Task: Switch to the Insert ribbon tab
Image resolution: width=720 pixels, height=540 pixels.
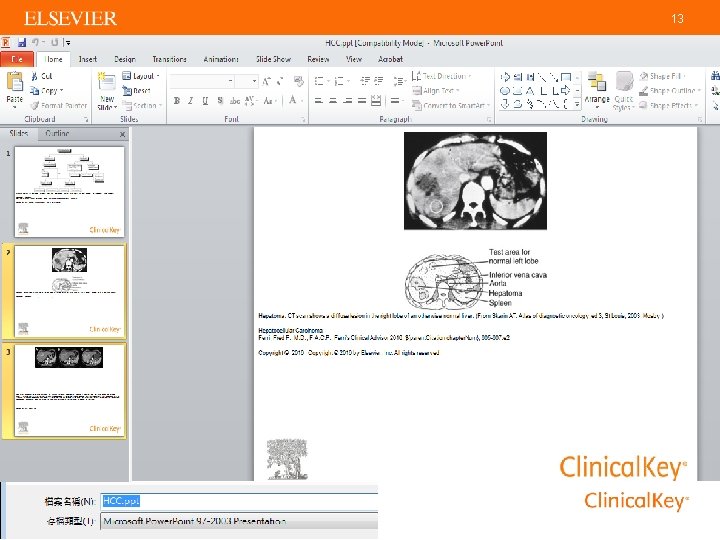Action: coord(88,59)
